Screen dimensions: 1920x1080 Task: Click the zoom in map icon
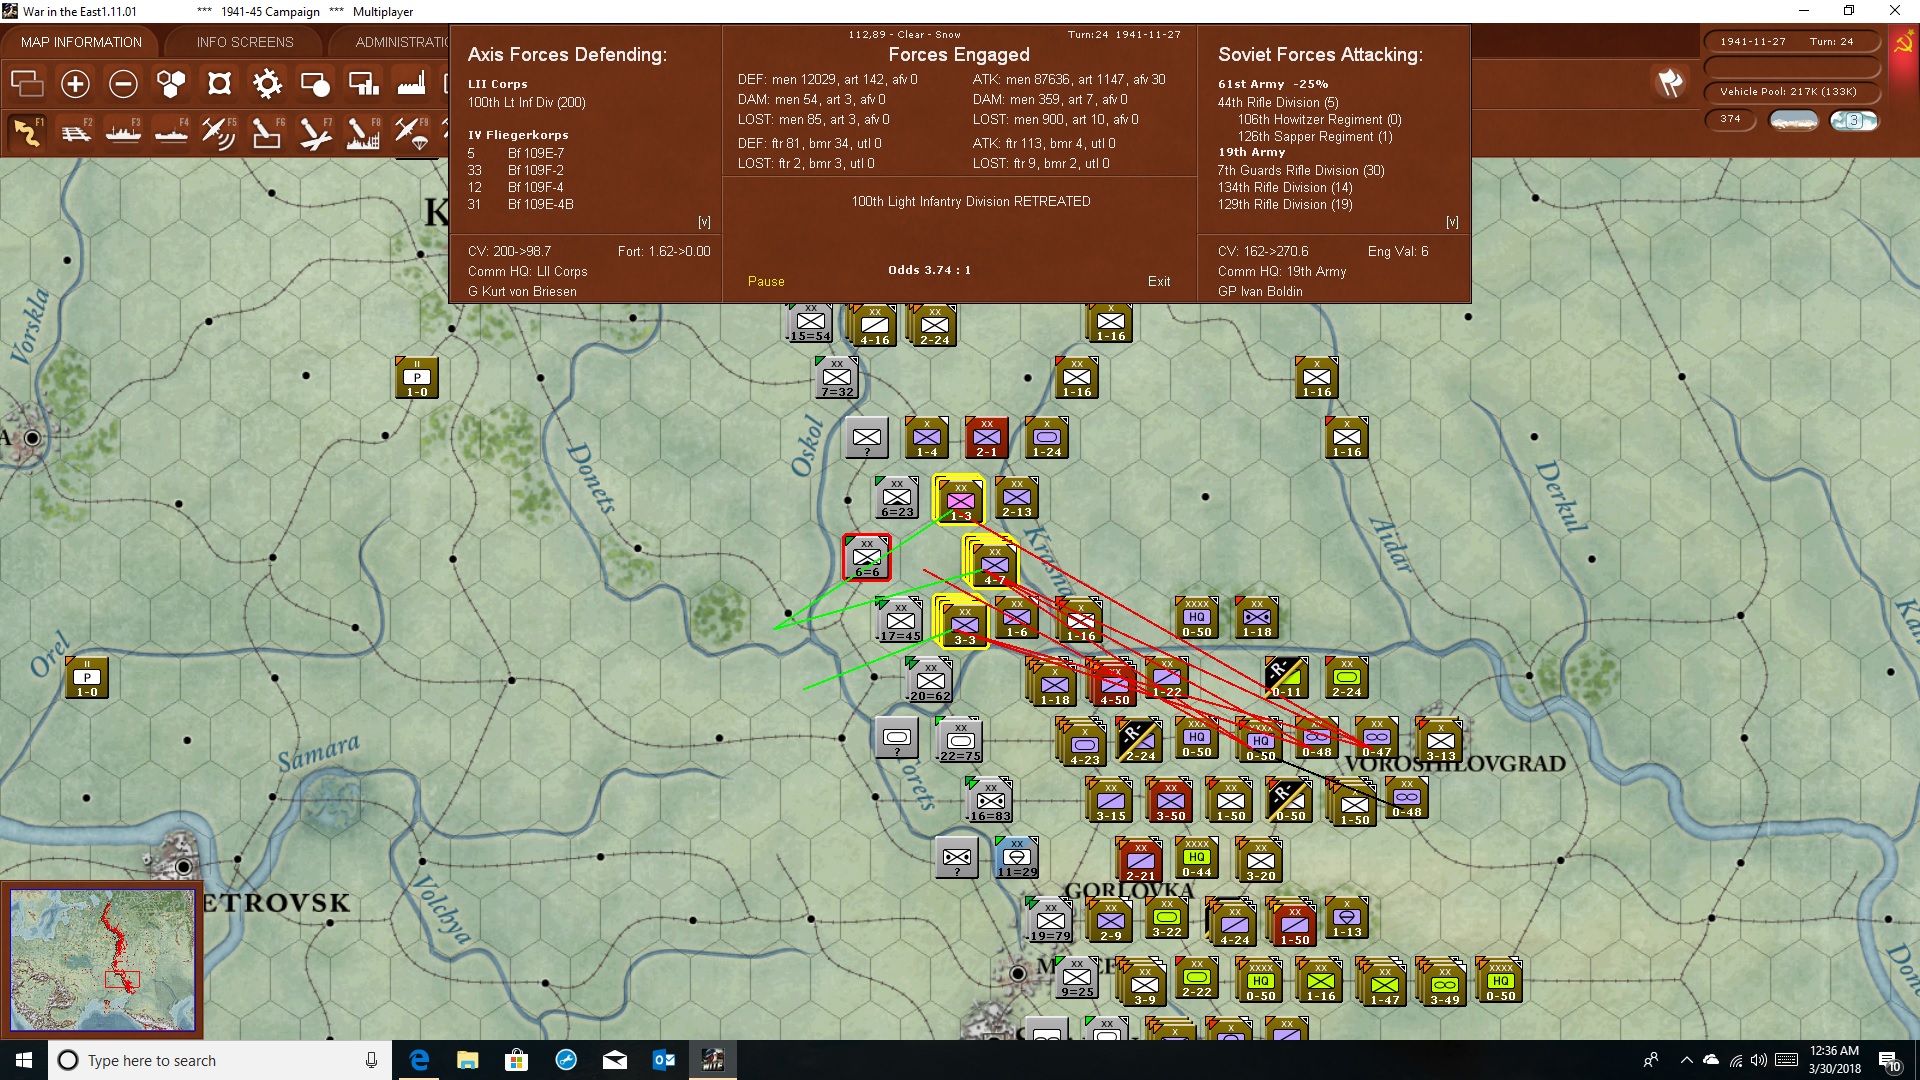tap(75, 84)
